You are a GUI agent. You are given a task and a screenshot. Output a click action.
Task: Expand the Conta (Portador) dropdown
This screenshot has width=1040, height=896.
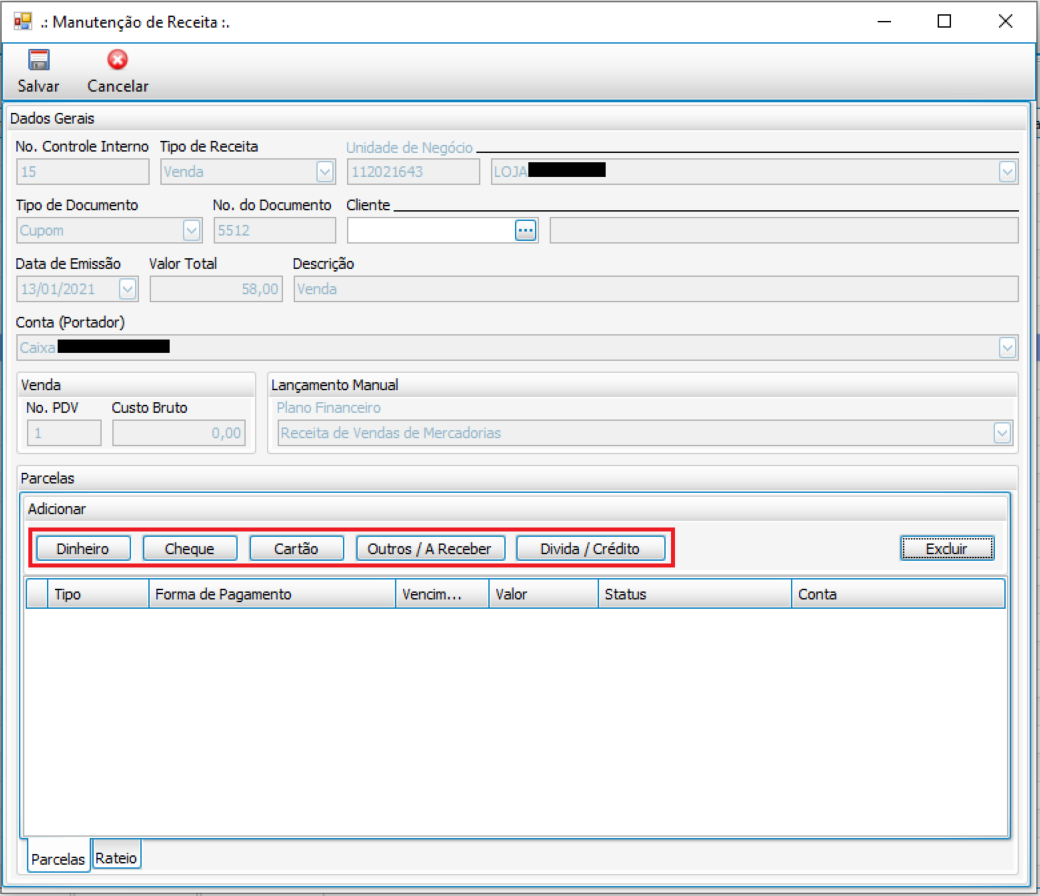[1007, 348]
